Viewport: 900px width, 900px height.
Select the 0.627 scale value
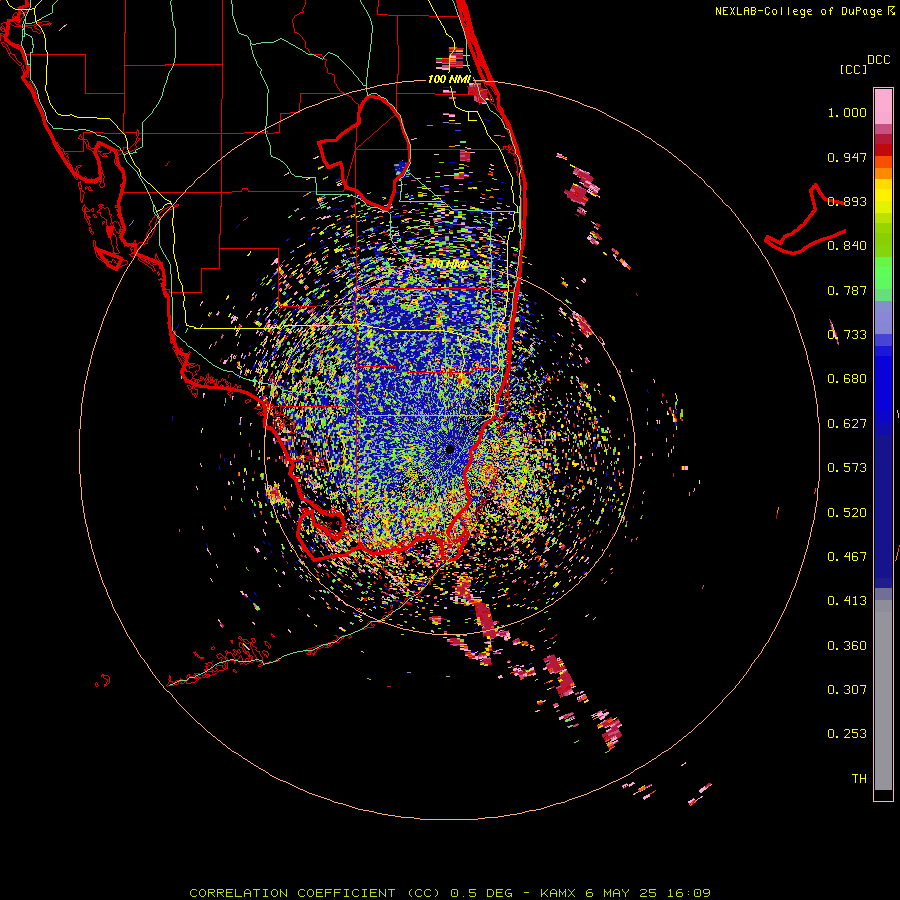pyautogui.click(x=847, y=424)
